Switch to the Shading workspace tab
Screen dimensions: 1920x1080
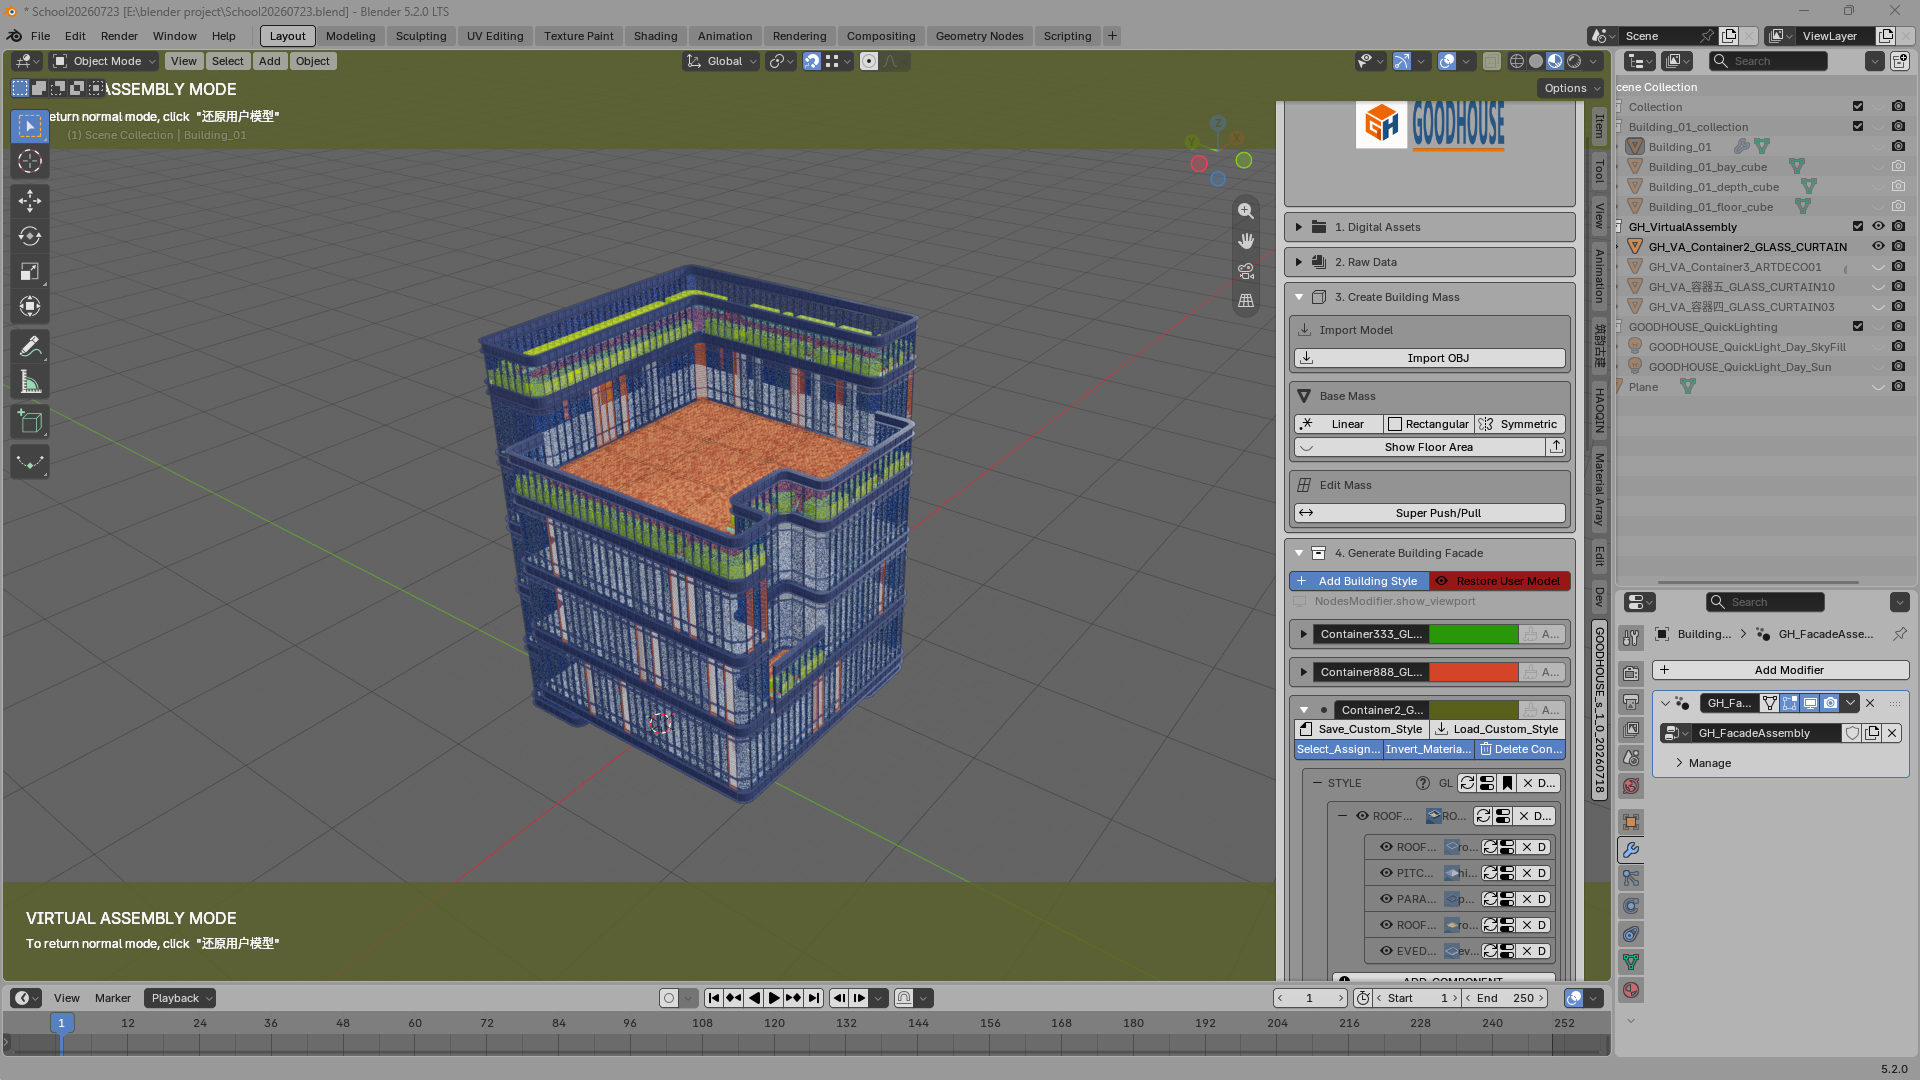[655, 36]
